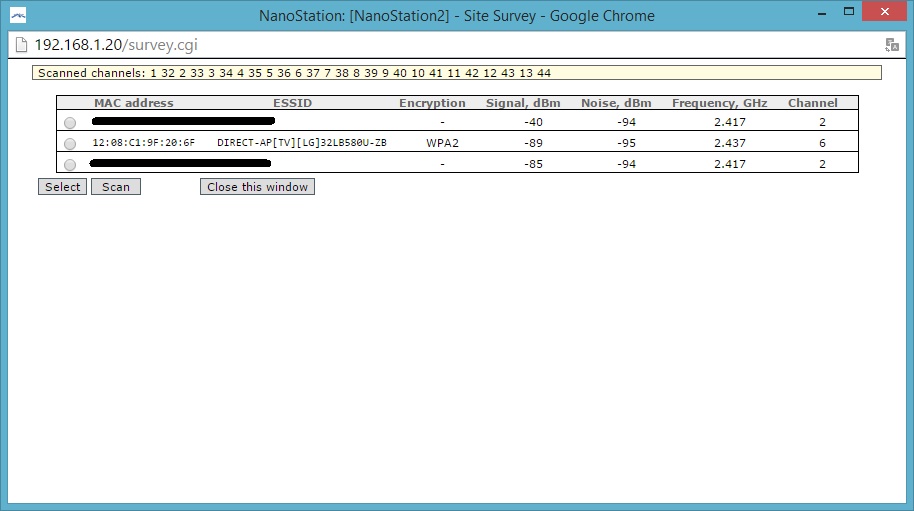
Task: Click signal value -40
Action: [x=533, y=122]
